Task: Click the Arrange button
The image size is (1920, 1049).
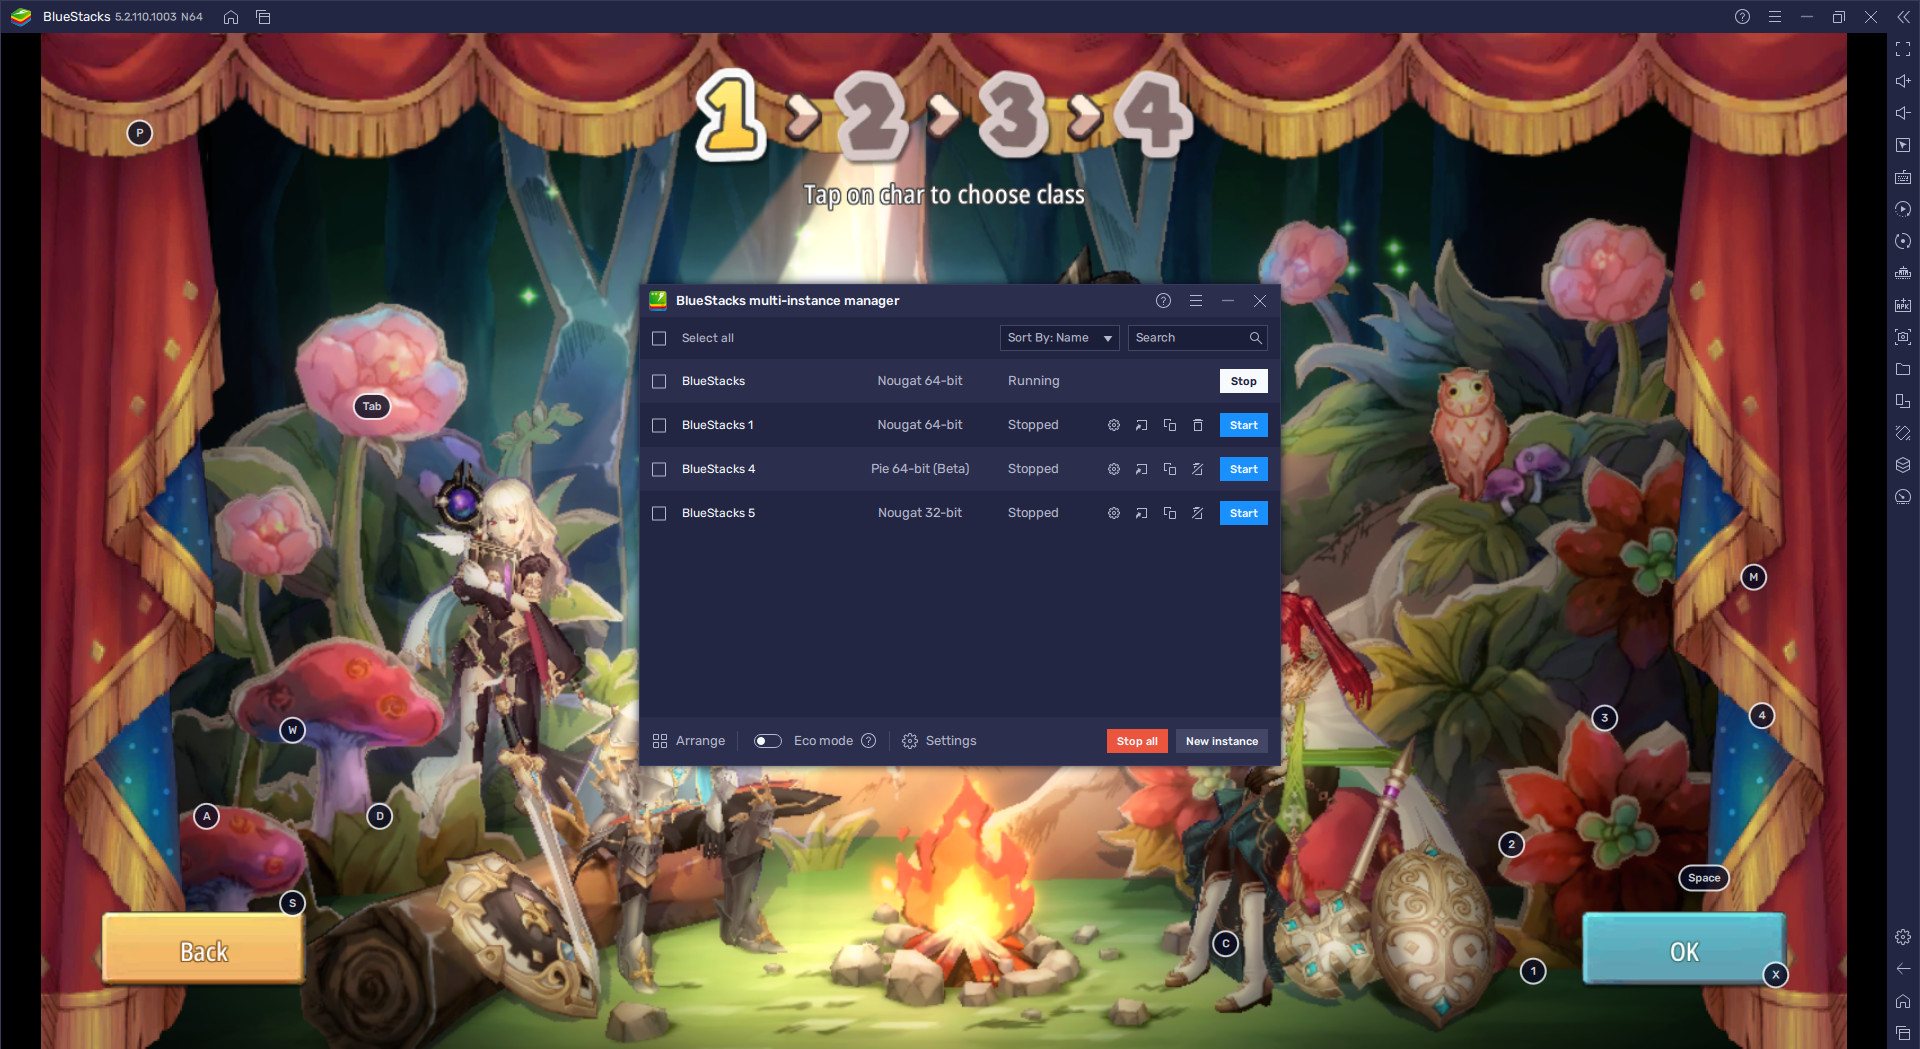Action: pos(688,741)
